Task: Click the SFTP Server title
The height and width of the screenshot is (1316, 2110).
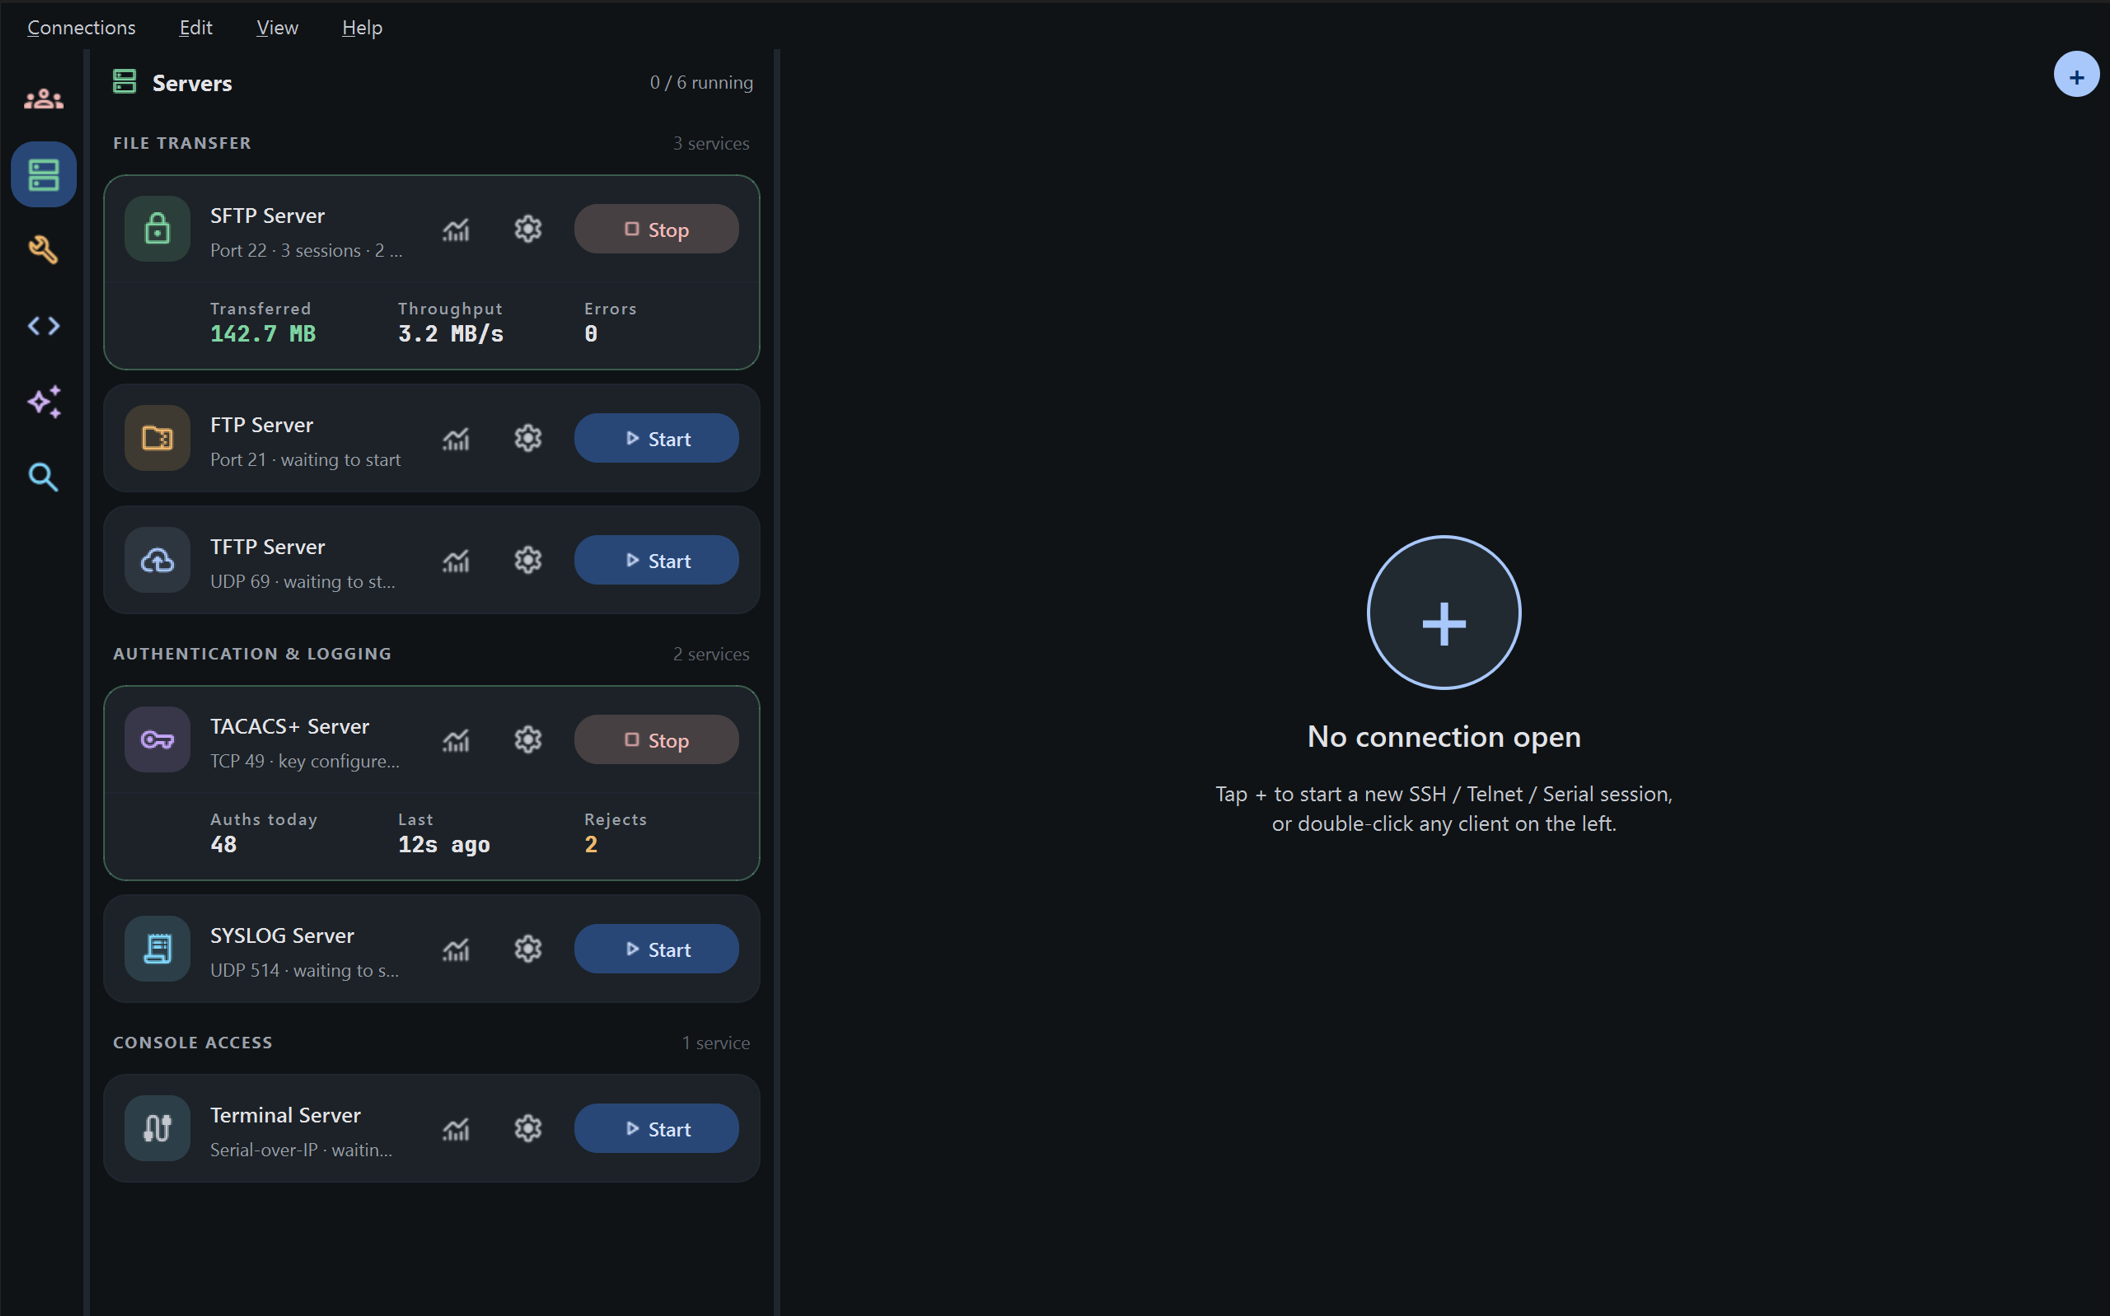Action: pyautogui.click(x=267, y=215)
